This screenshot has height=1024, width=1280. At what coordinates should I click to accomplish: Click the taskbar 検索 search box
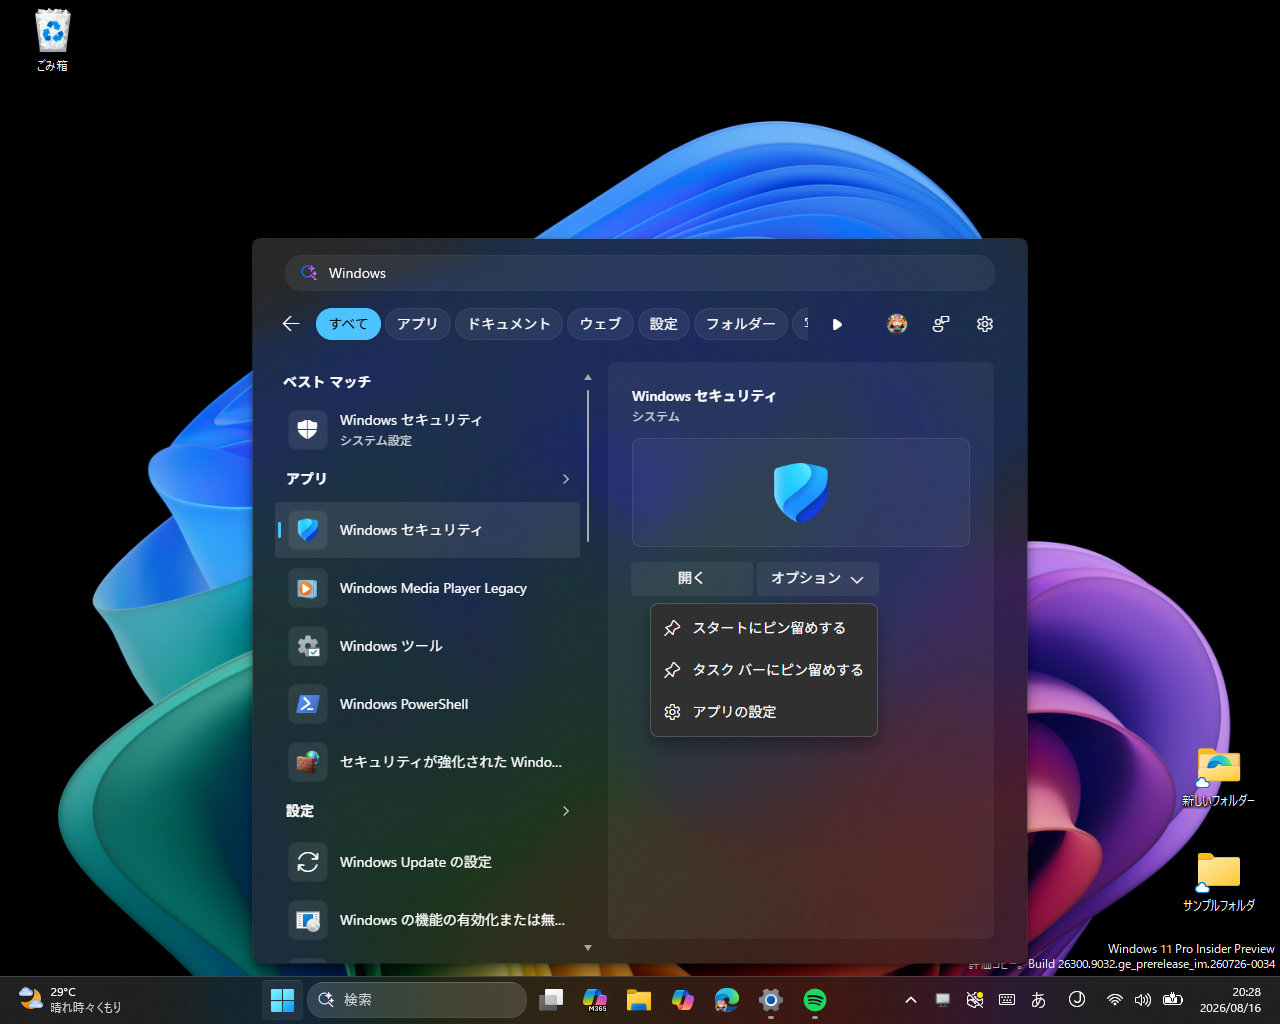pyautogui.click(x=417, y=1000)
